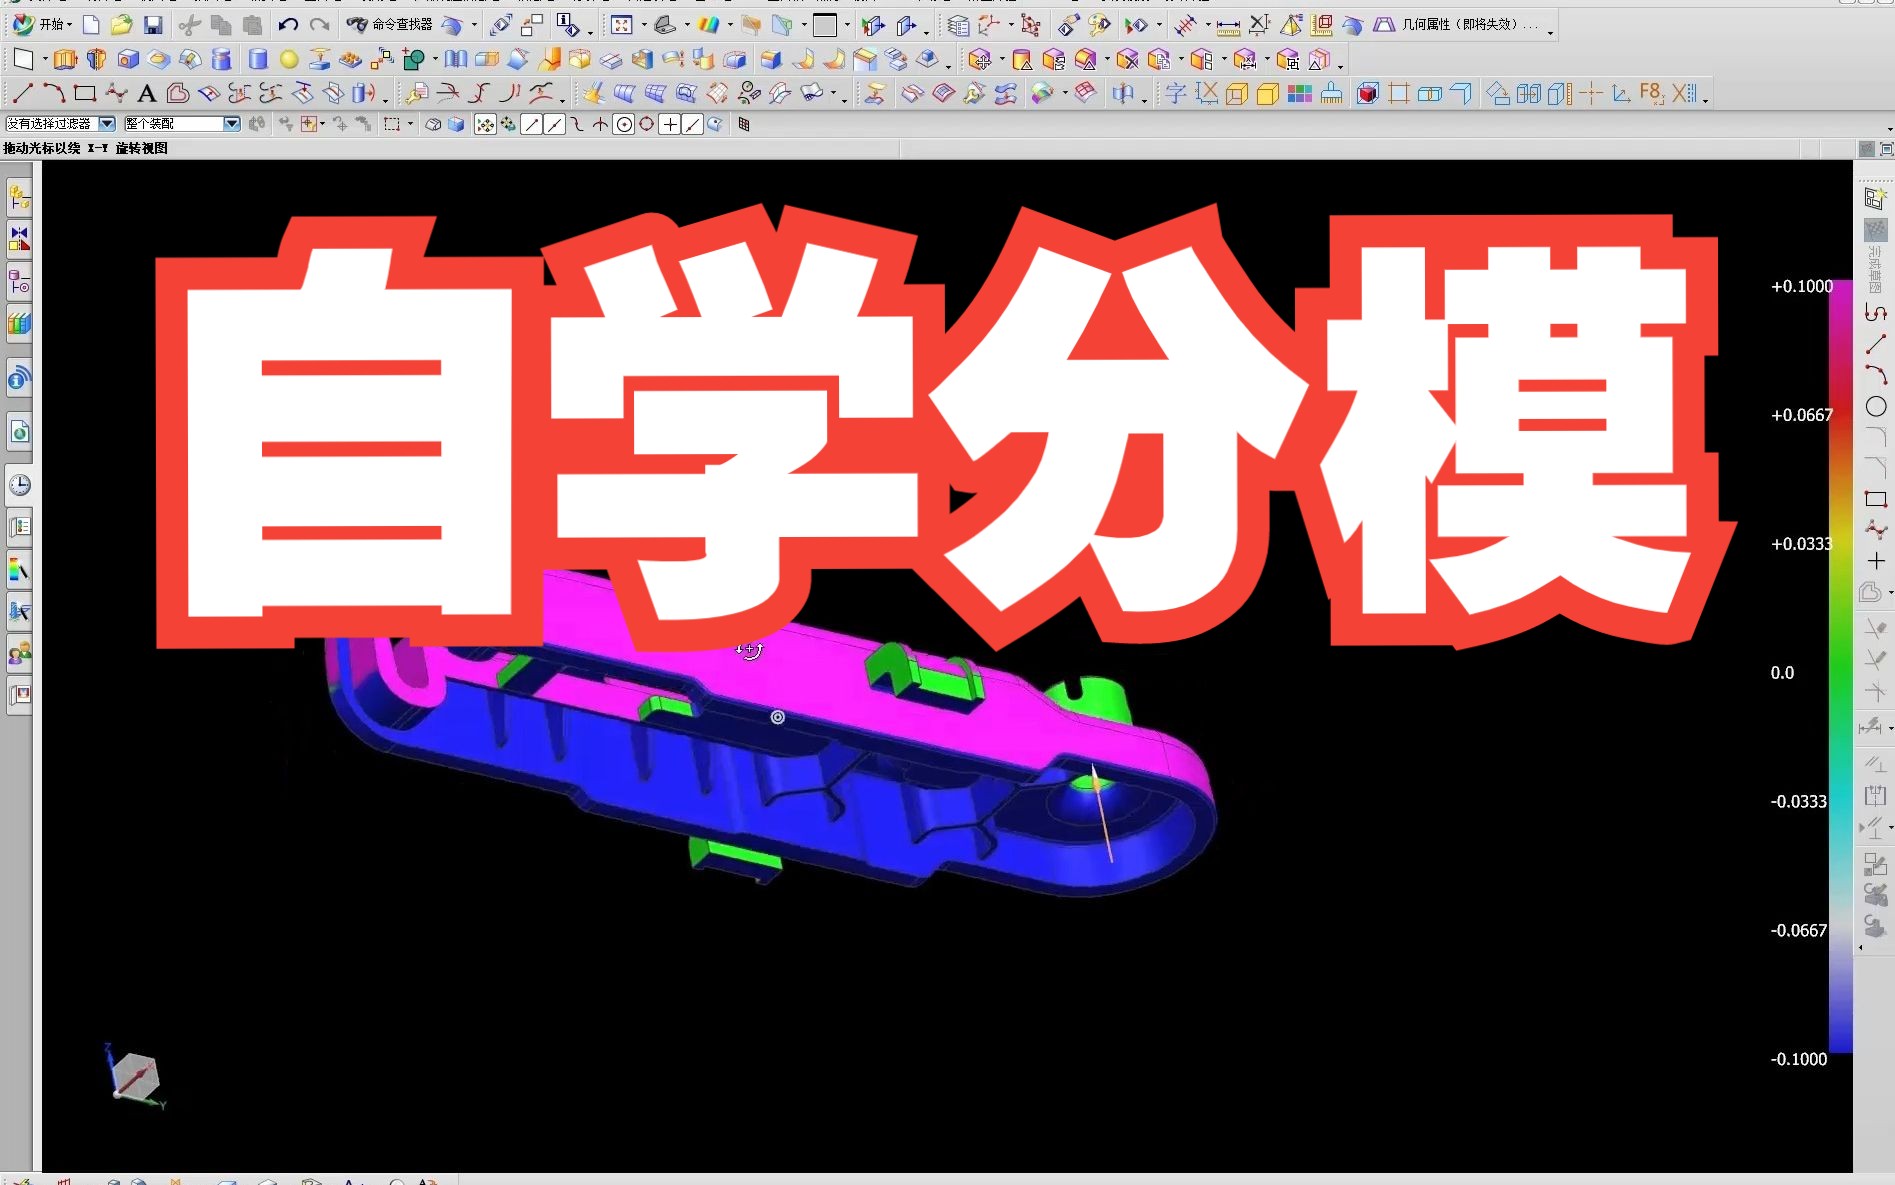Viewport: 1895px width, 1185px height.
Task: Select the Extrude tool in the feature toolbar
Action: pyautogui.click(x=65, y=58)
